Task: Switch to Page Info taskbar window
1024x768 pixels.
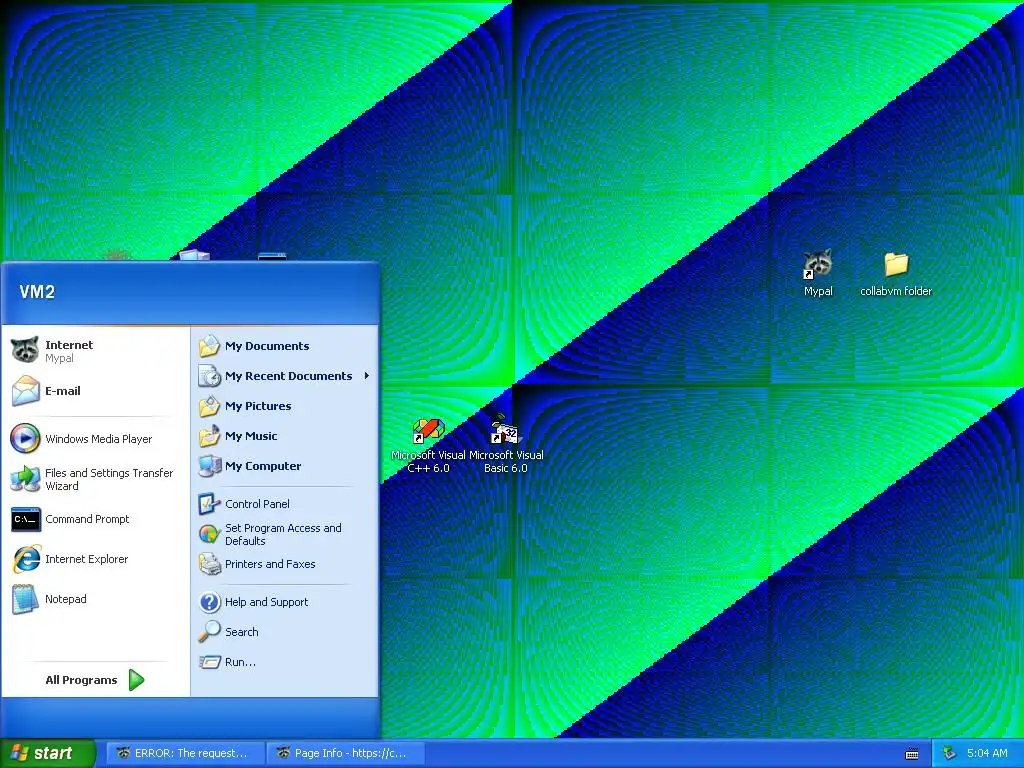Action: coord(346,753)
